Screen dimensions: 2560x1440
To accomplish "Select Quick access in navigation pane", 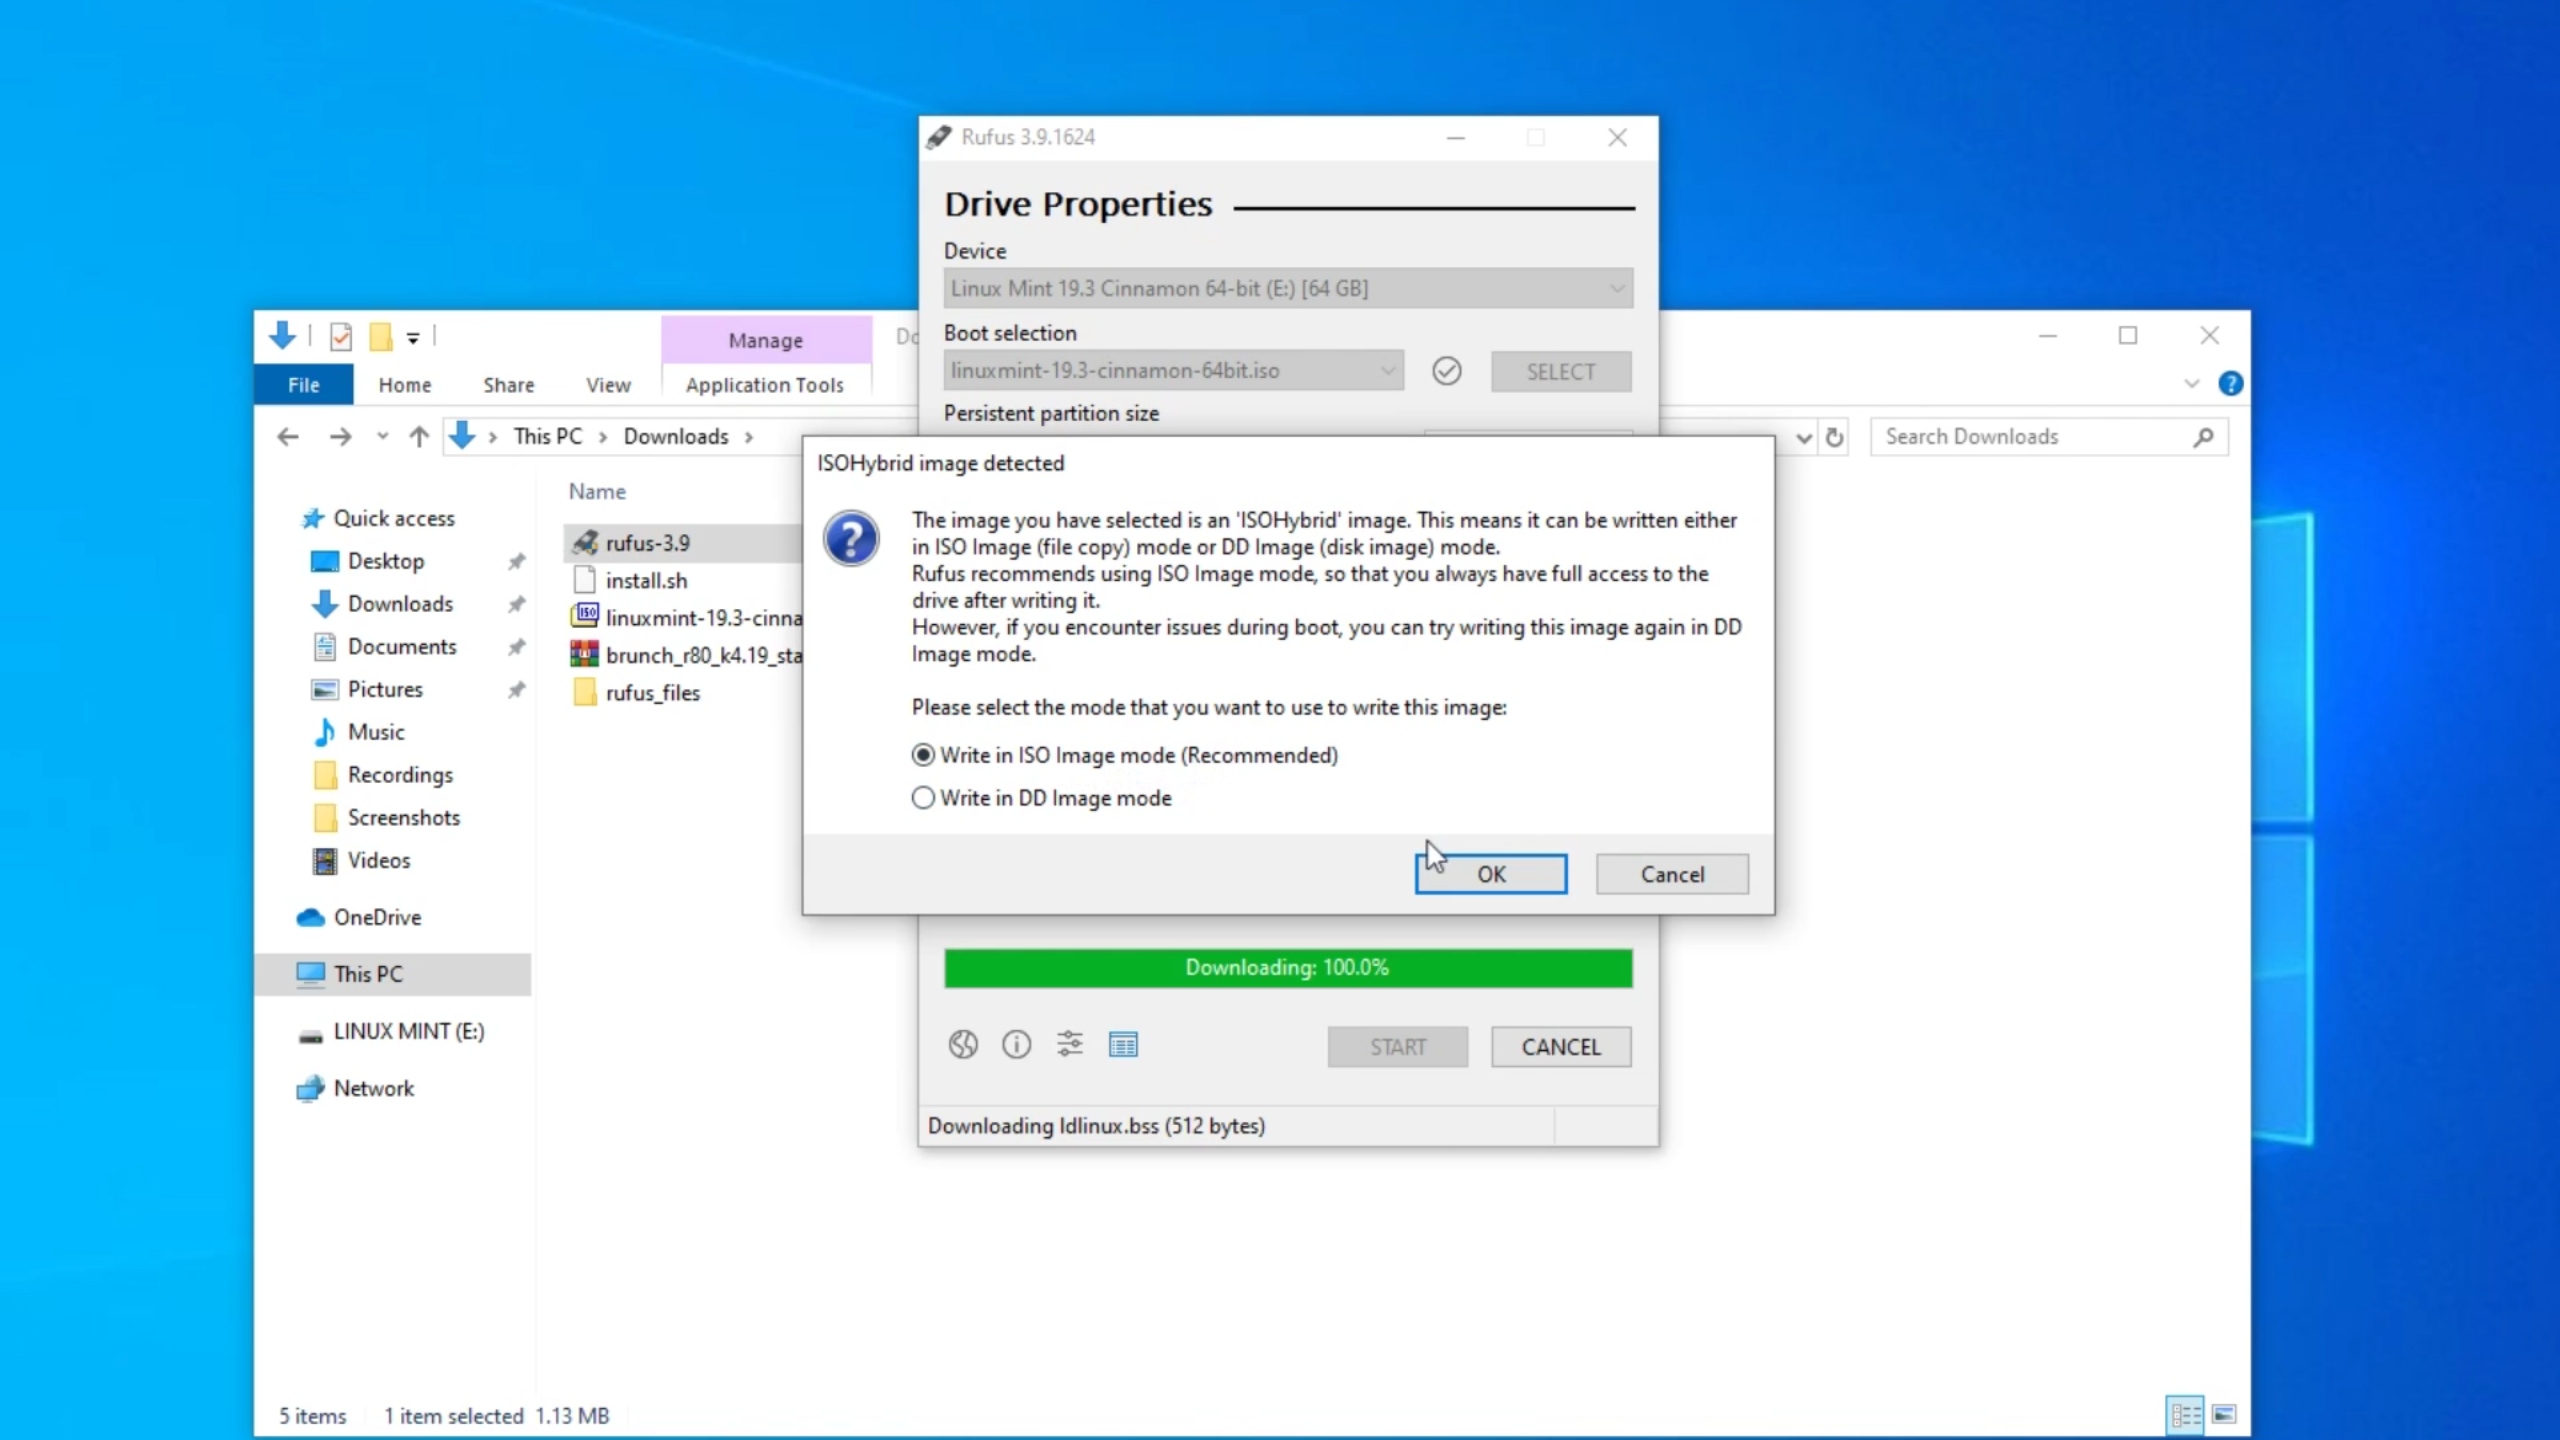I will pos(394,518).
